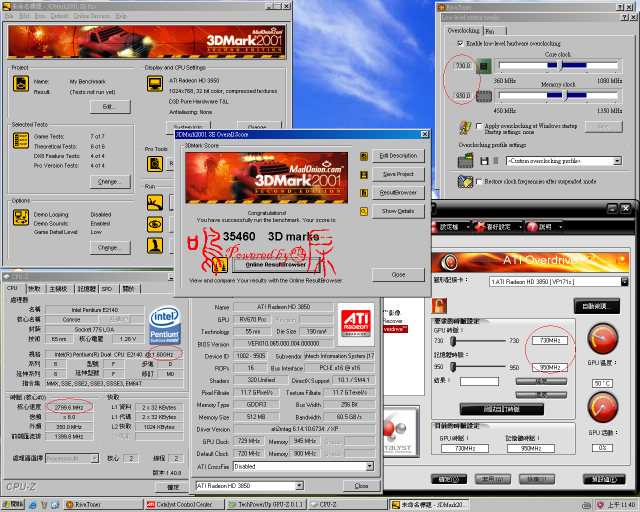Click the ATI Radeon logo in GPU-Z
640x512 pixels.
[356, 325]
